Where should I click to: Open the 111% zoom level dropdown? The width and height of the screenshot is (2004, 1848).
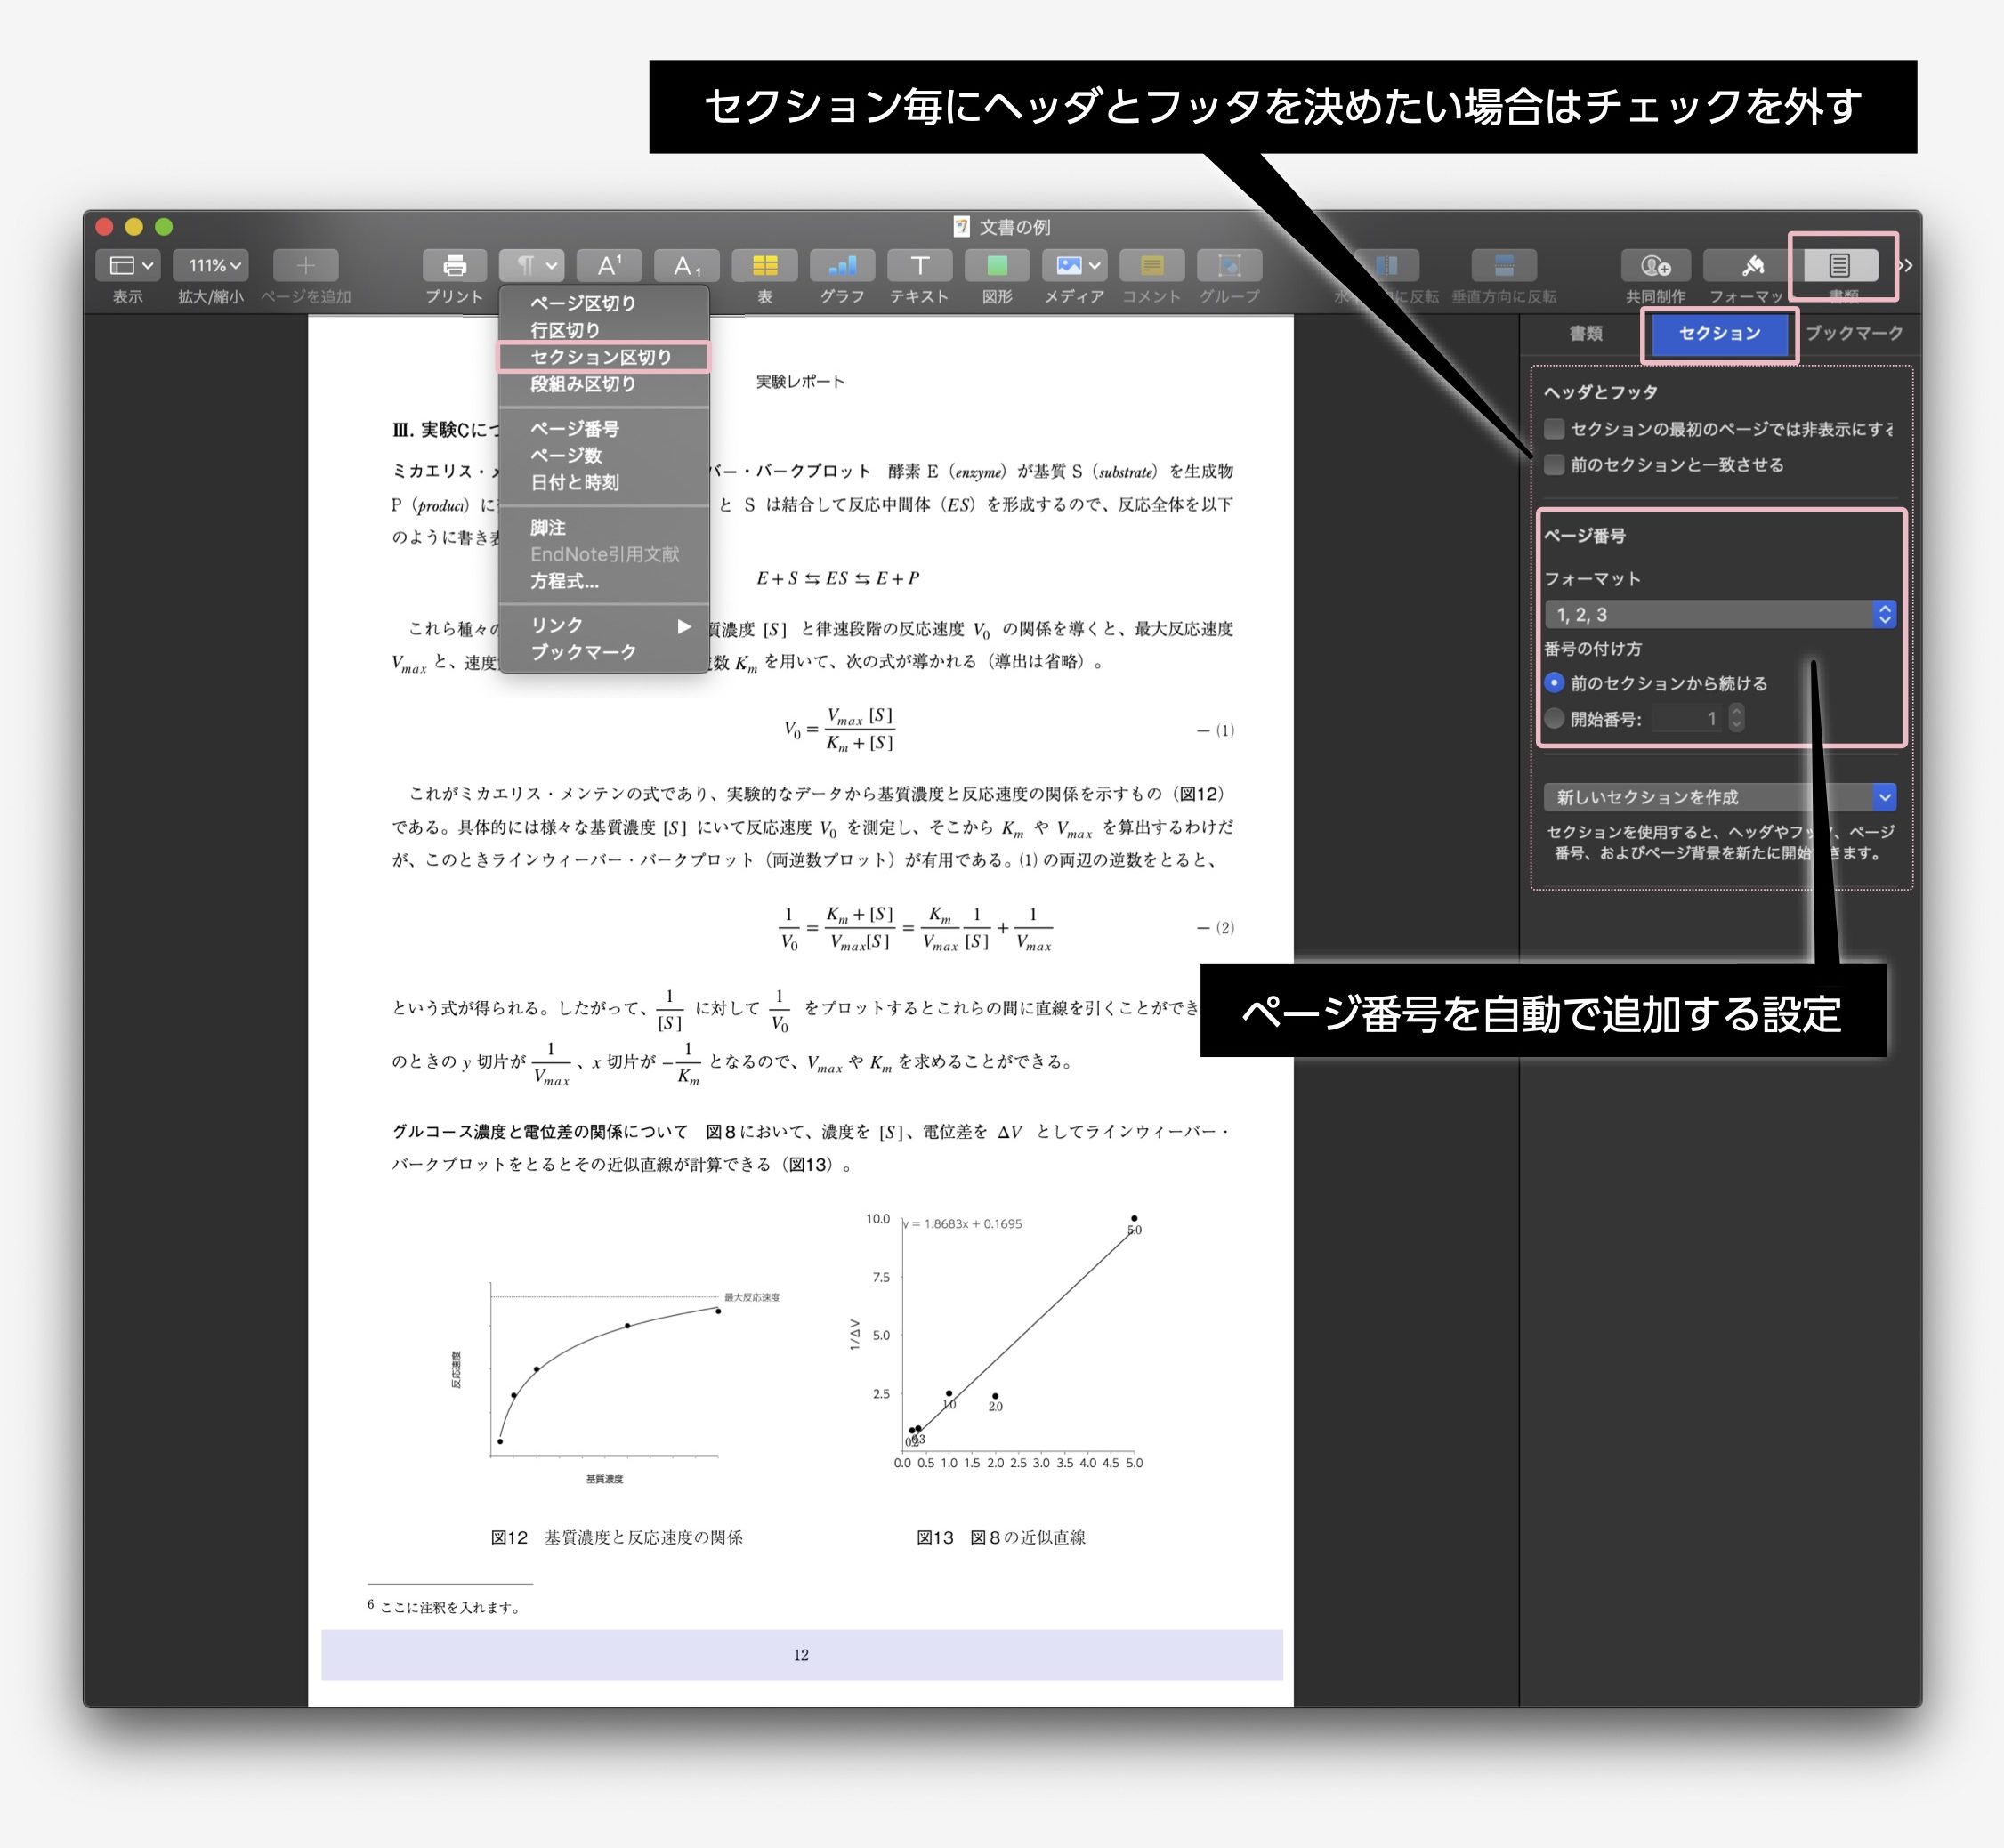click(x=211, y=265)
